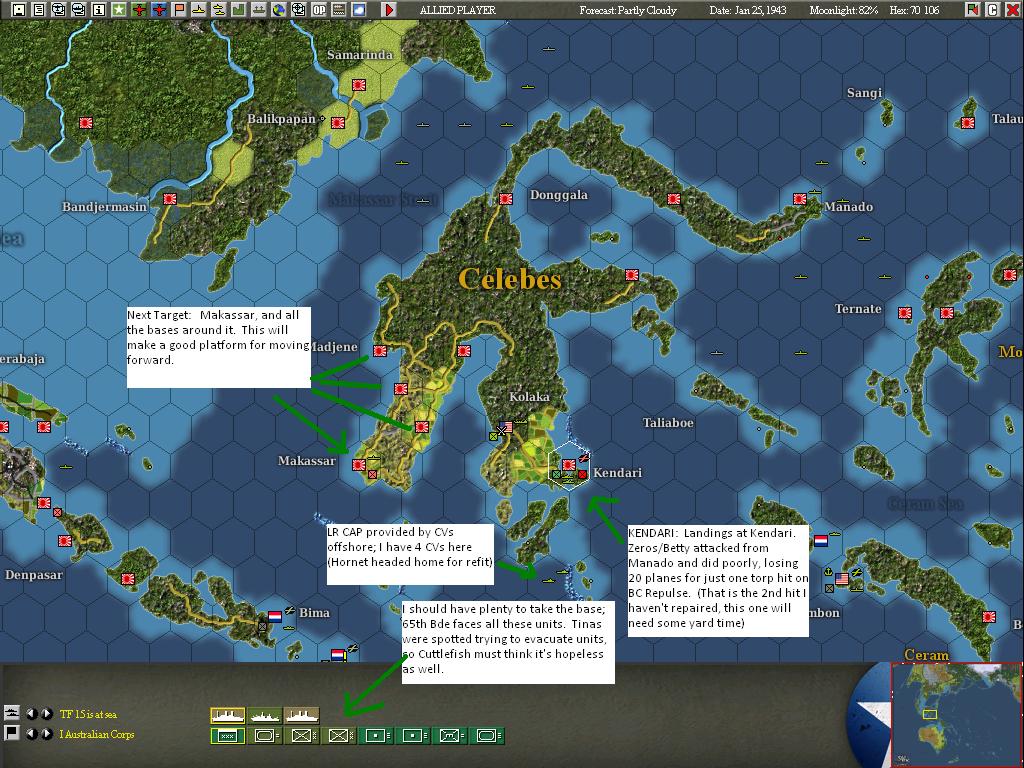The width and height of the screenshot is (1024, 768).
Task: Select the second infantry crossed-box unit icon
Action: click(x=338, y=736)
